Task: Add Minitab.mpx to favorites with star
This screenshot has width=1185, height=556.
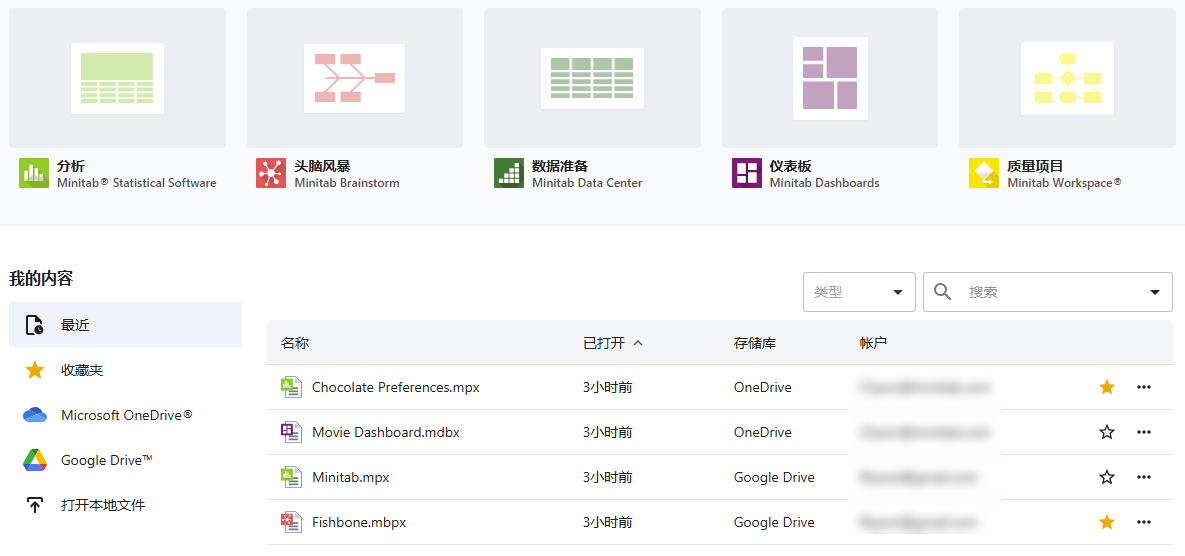Action: (1107, 477)
